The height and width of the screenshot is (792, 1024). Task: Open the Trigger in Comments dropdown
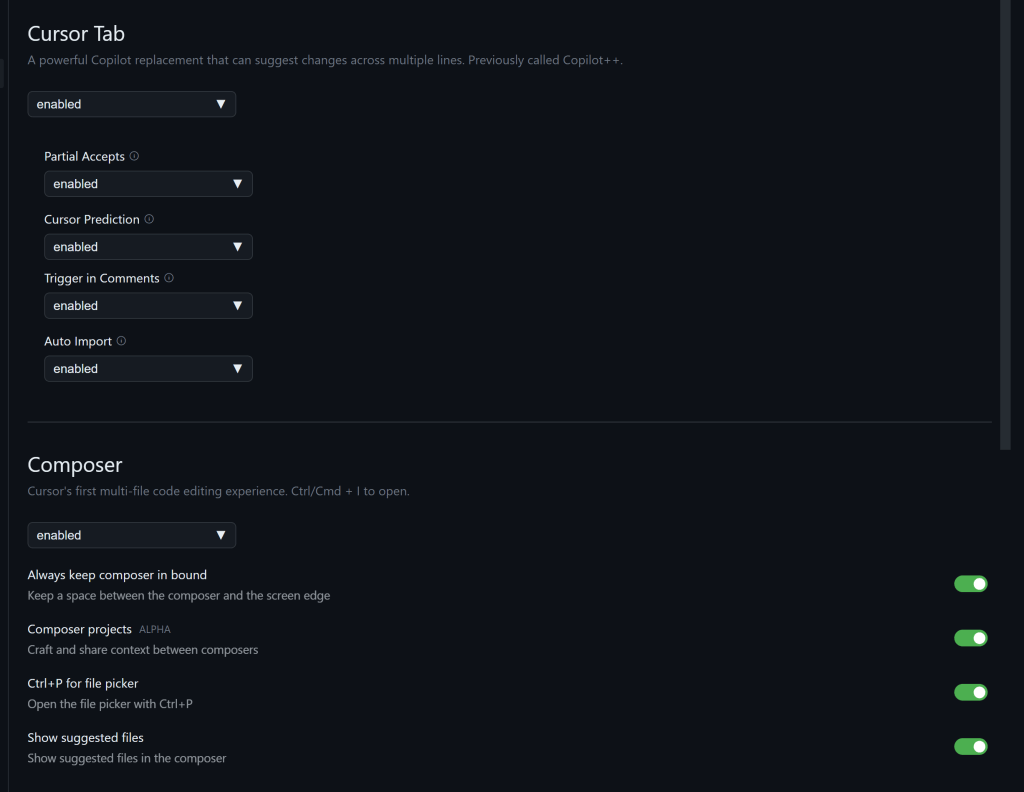(148, 306)
